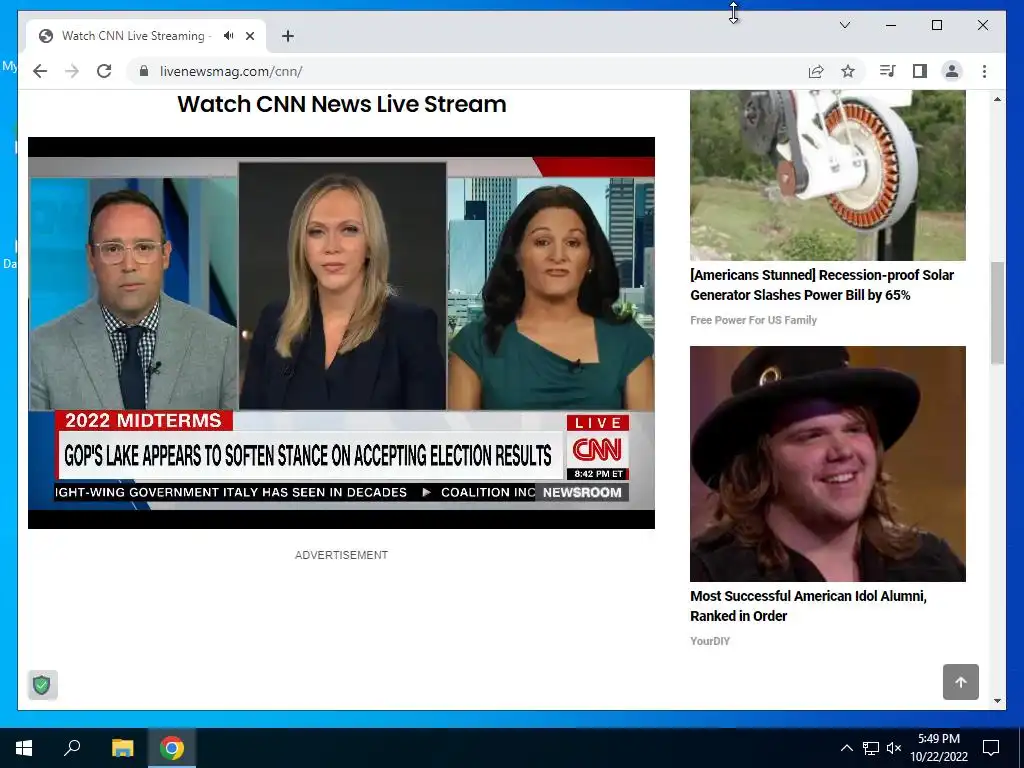Click the Free Power For US Family source
This screenshot has width=1024, height=768.
point(754,320)
